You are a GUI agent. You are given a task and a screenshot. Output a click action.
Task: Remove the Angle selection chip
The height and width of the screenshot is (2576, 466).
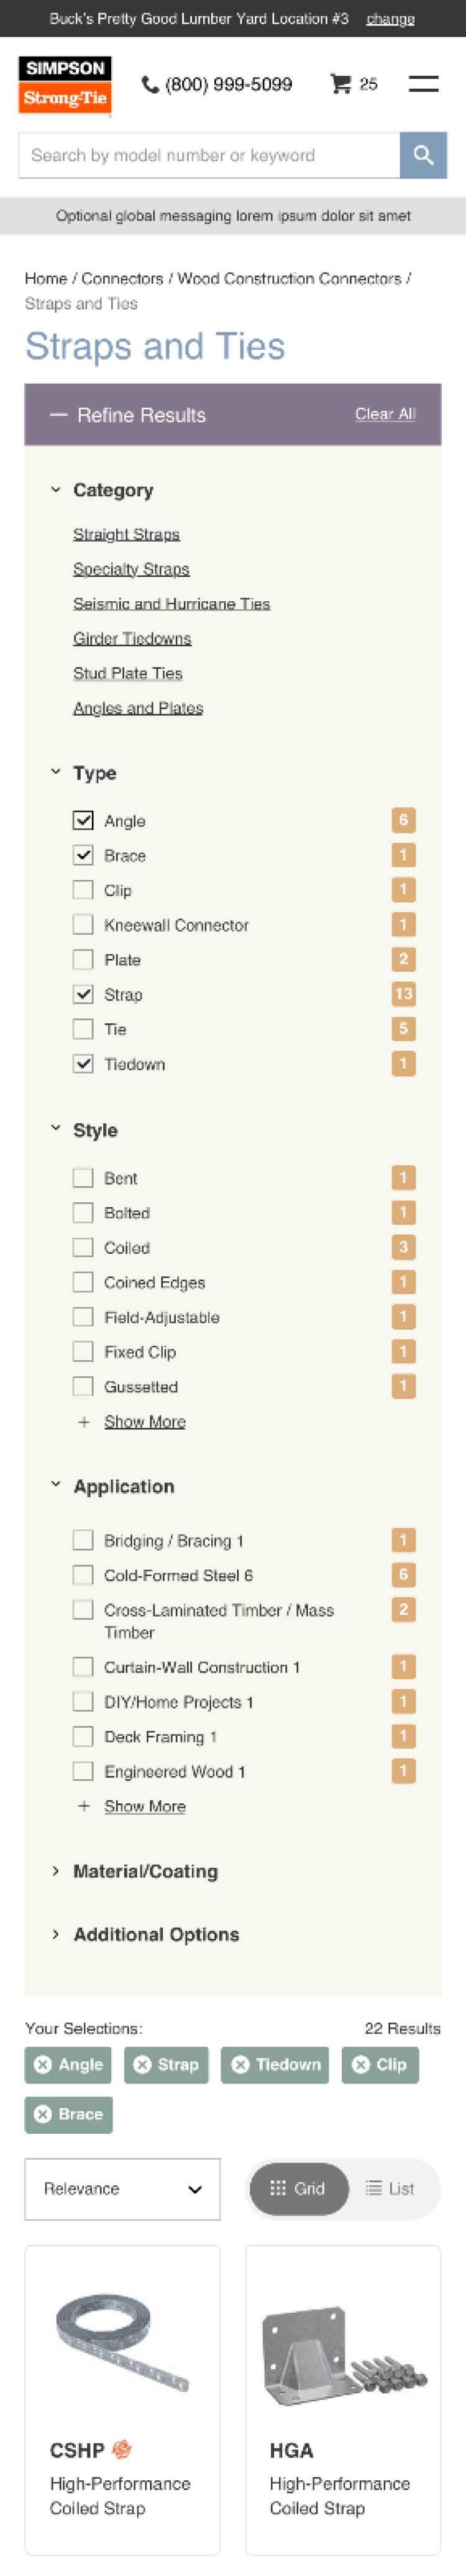(x=43, y=2064)
